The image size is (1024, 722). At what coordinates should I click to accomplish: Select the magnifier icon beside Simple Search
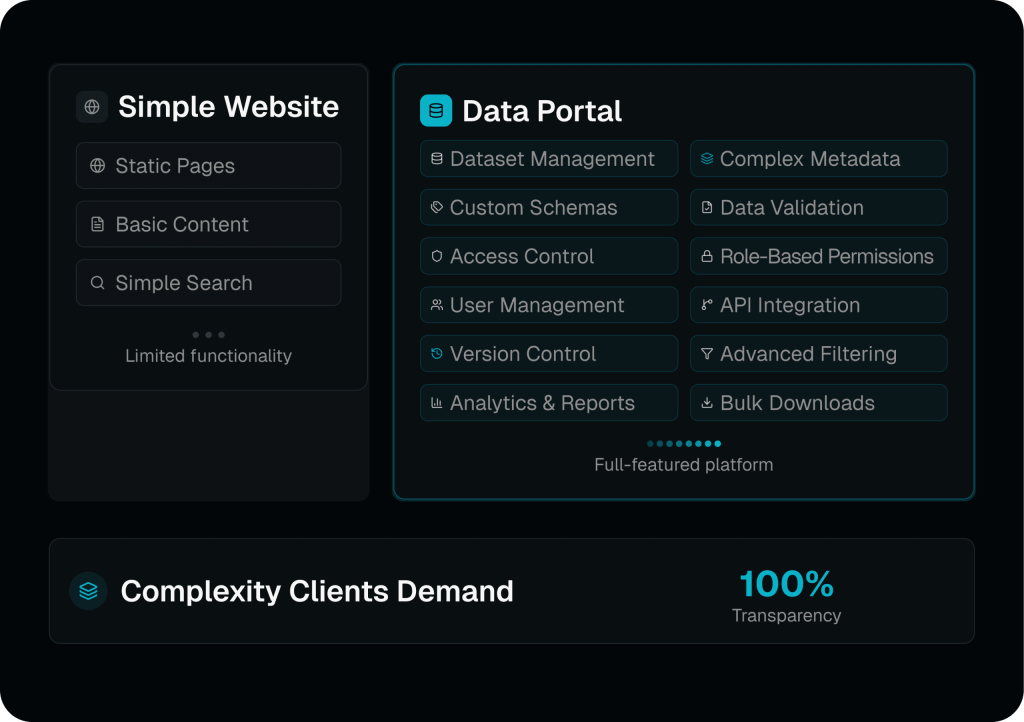point(97,283)
